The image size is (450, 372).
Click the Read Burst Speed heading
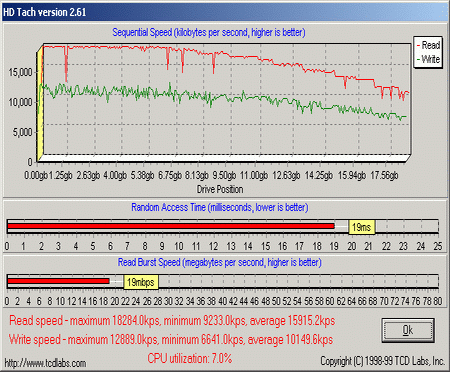coord(220,262)
